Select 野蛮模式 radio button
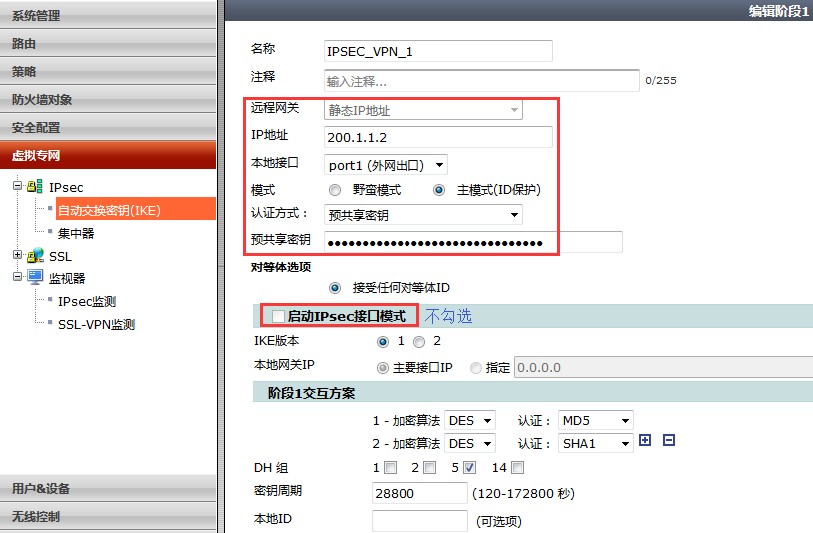 (x=335, y=190)
